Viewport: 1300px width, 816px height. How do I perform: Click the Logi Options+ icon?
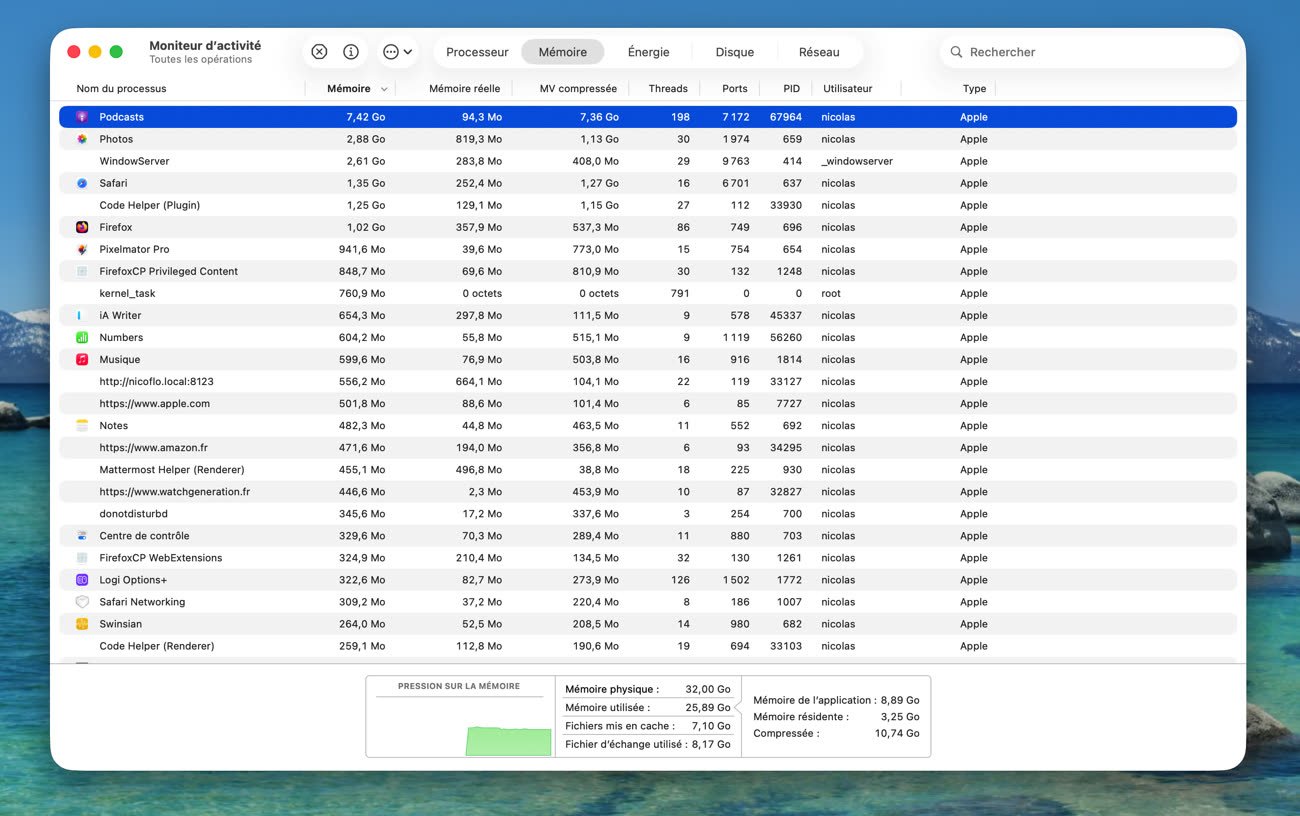(82, 580)
